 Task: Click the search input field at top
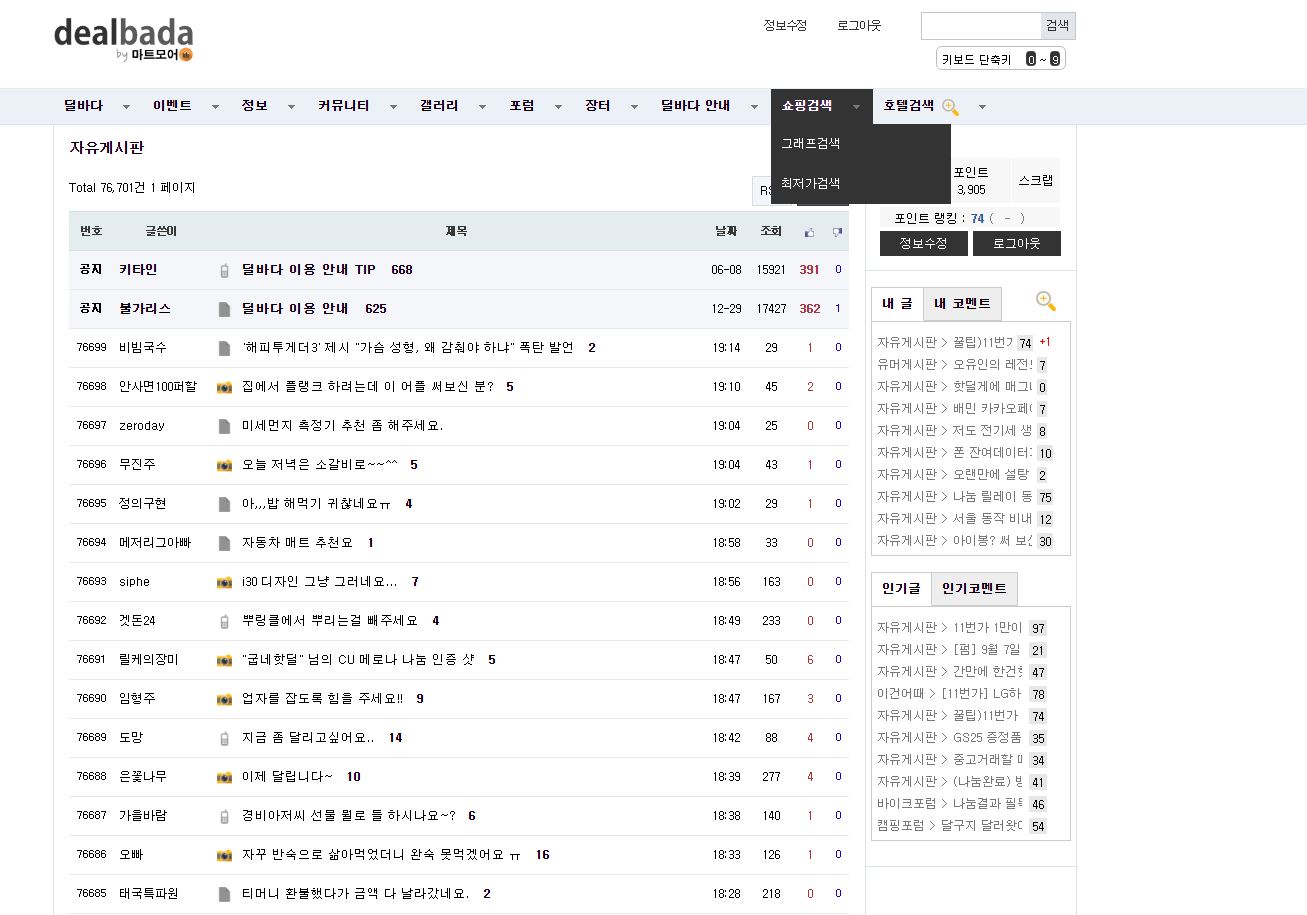[980, 26]
